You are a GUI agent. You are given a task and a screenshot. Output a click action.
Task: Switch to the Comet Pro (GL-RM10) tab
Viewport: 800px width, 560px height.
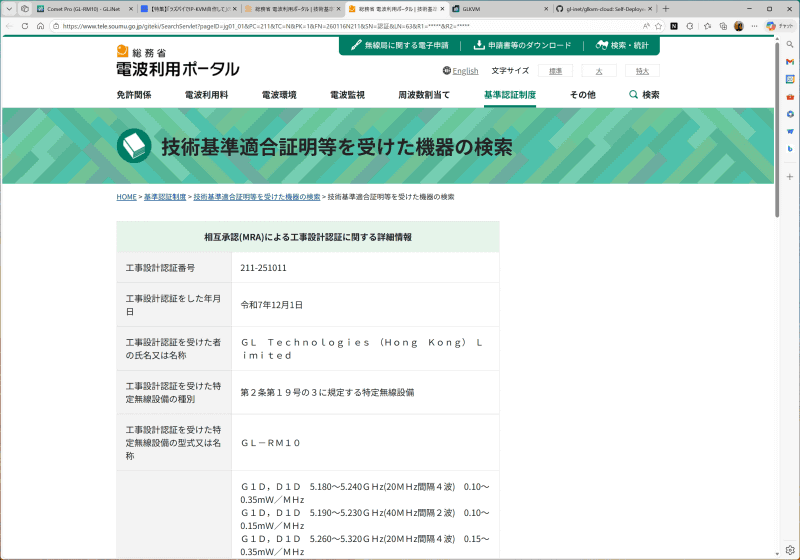pos(82,9)
